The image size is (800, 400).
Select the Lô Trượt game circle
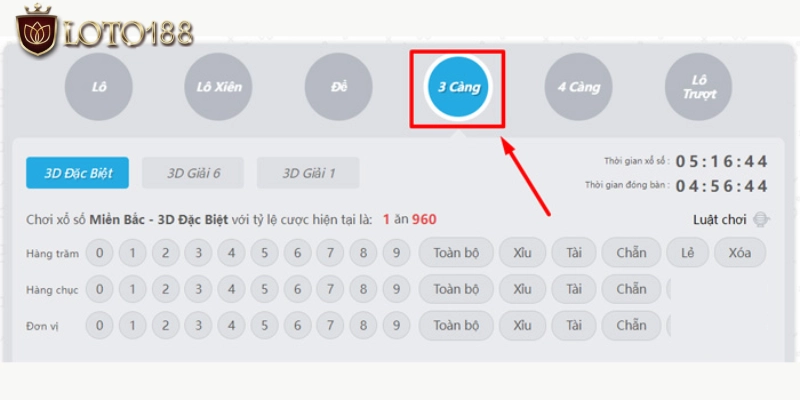click(x=698, y=87)
